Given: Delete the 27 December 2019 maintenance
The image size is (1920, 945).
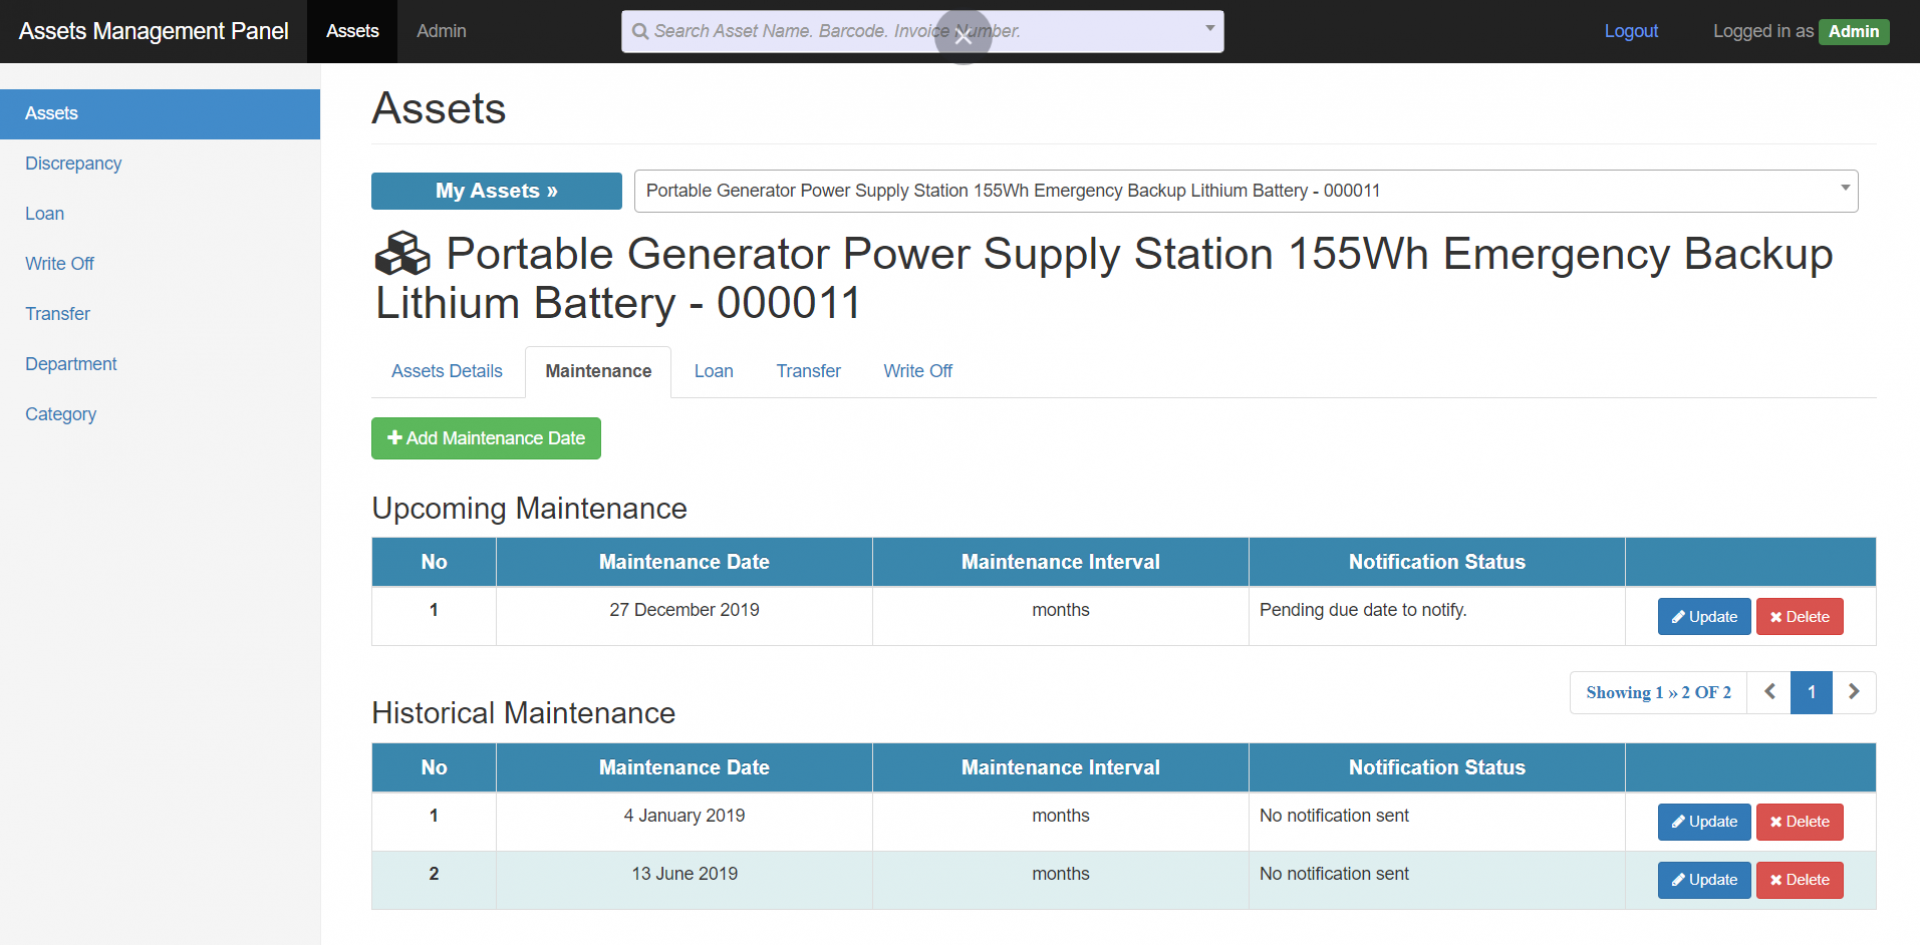Looking at the screenshot, I should tap(1799, 617).
